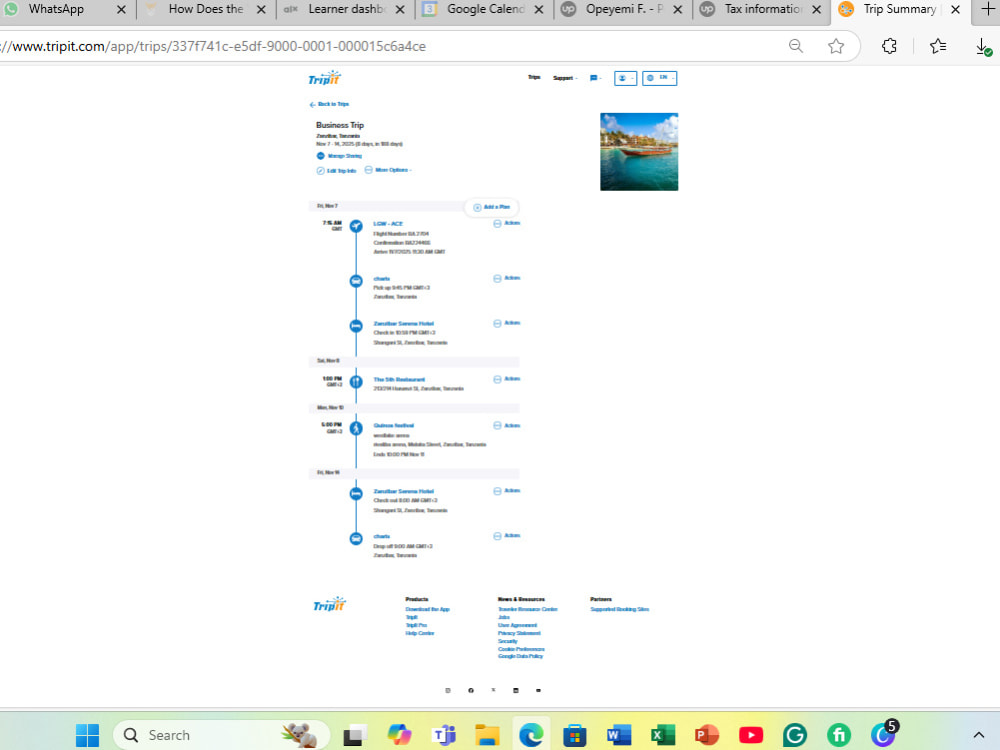Bookmark page with the star icon
The image size is (1000, 750).
pyautogui.click(x=836, y=46)
